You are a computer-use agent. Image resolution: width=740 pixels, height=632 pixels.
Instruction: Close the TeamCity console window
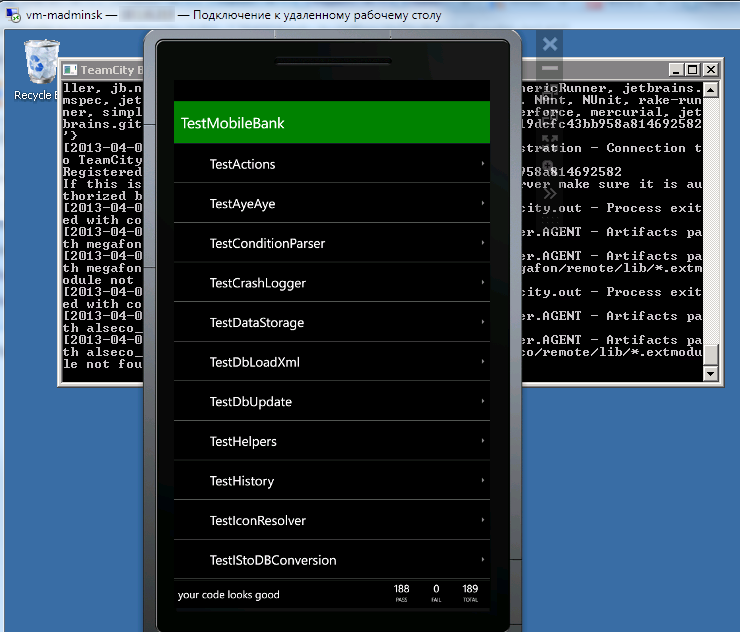pyautogui.click(x=711, y=70)
